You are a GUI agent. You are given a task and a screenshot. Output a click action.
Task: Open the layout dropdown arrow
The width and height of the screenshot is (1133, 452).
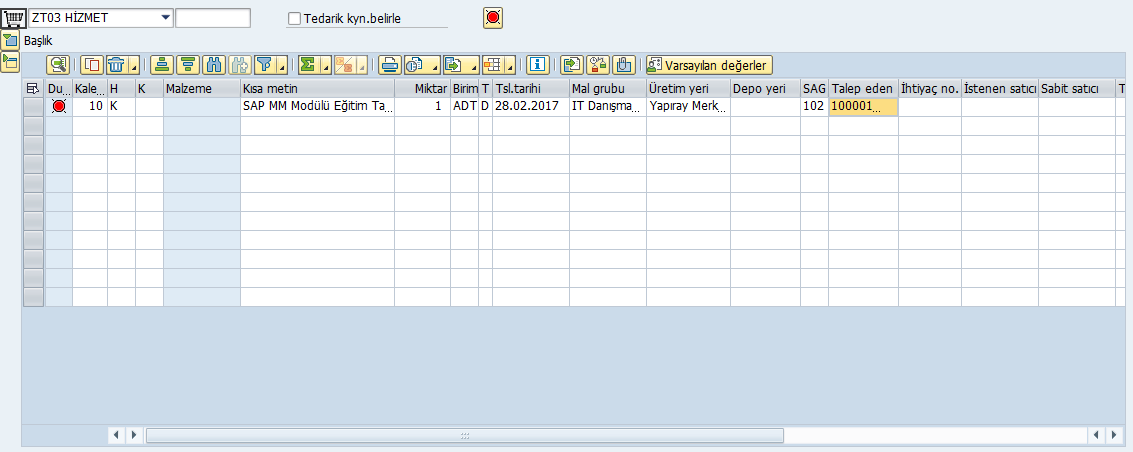click(510, 65)
